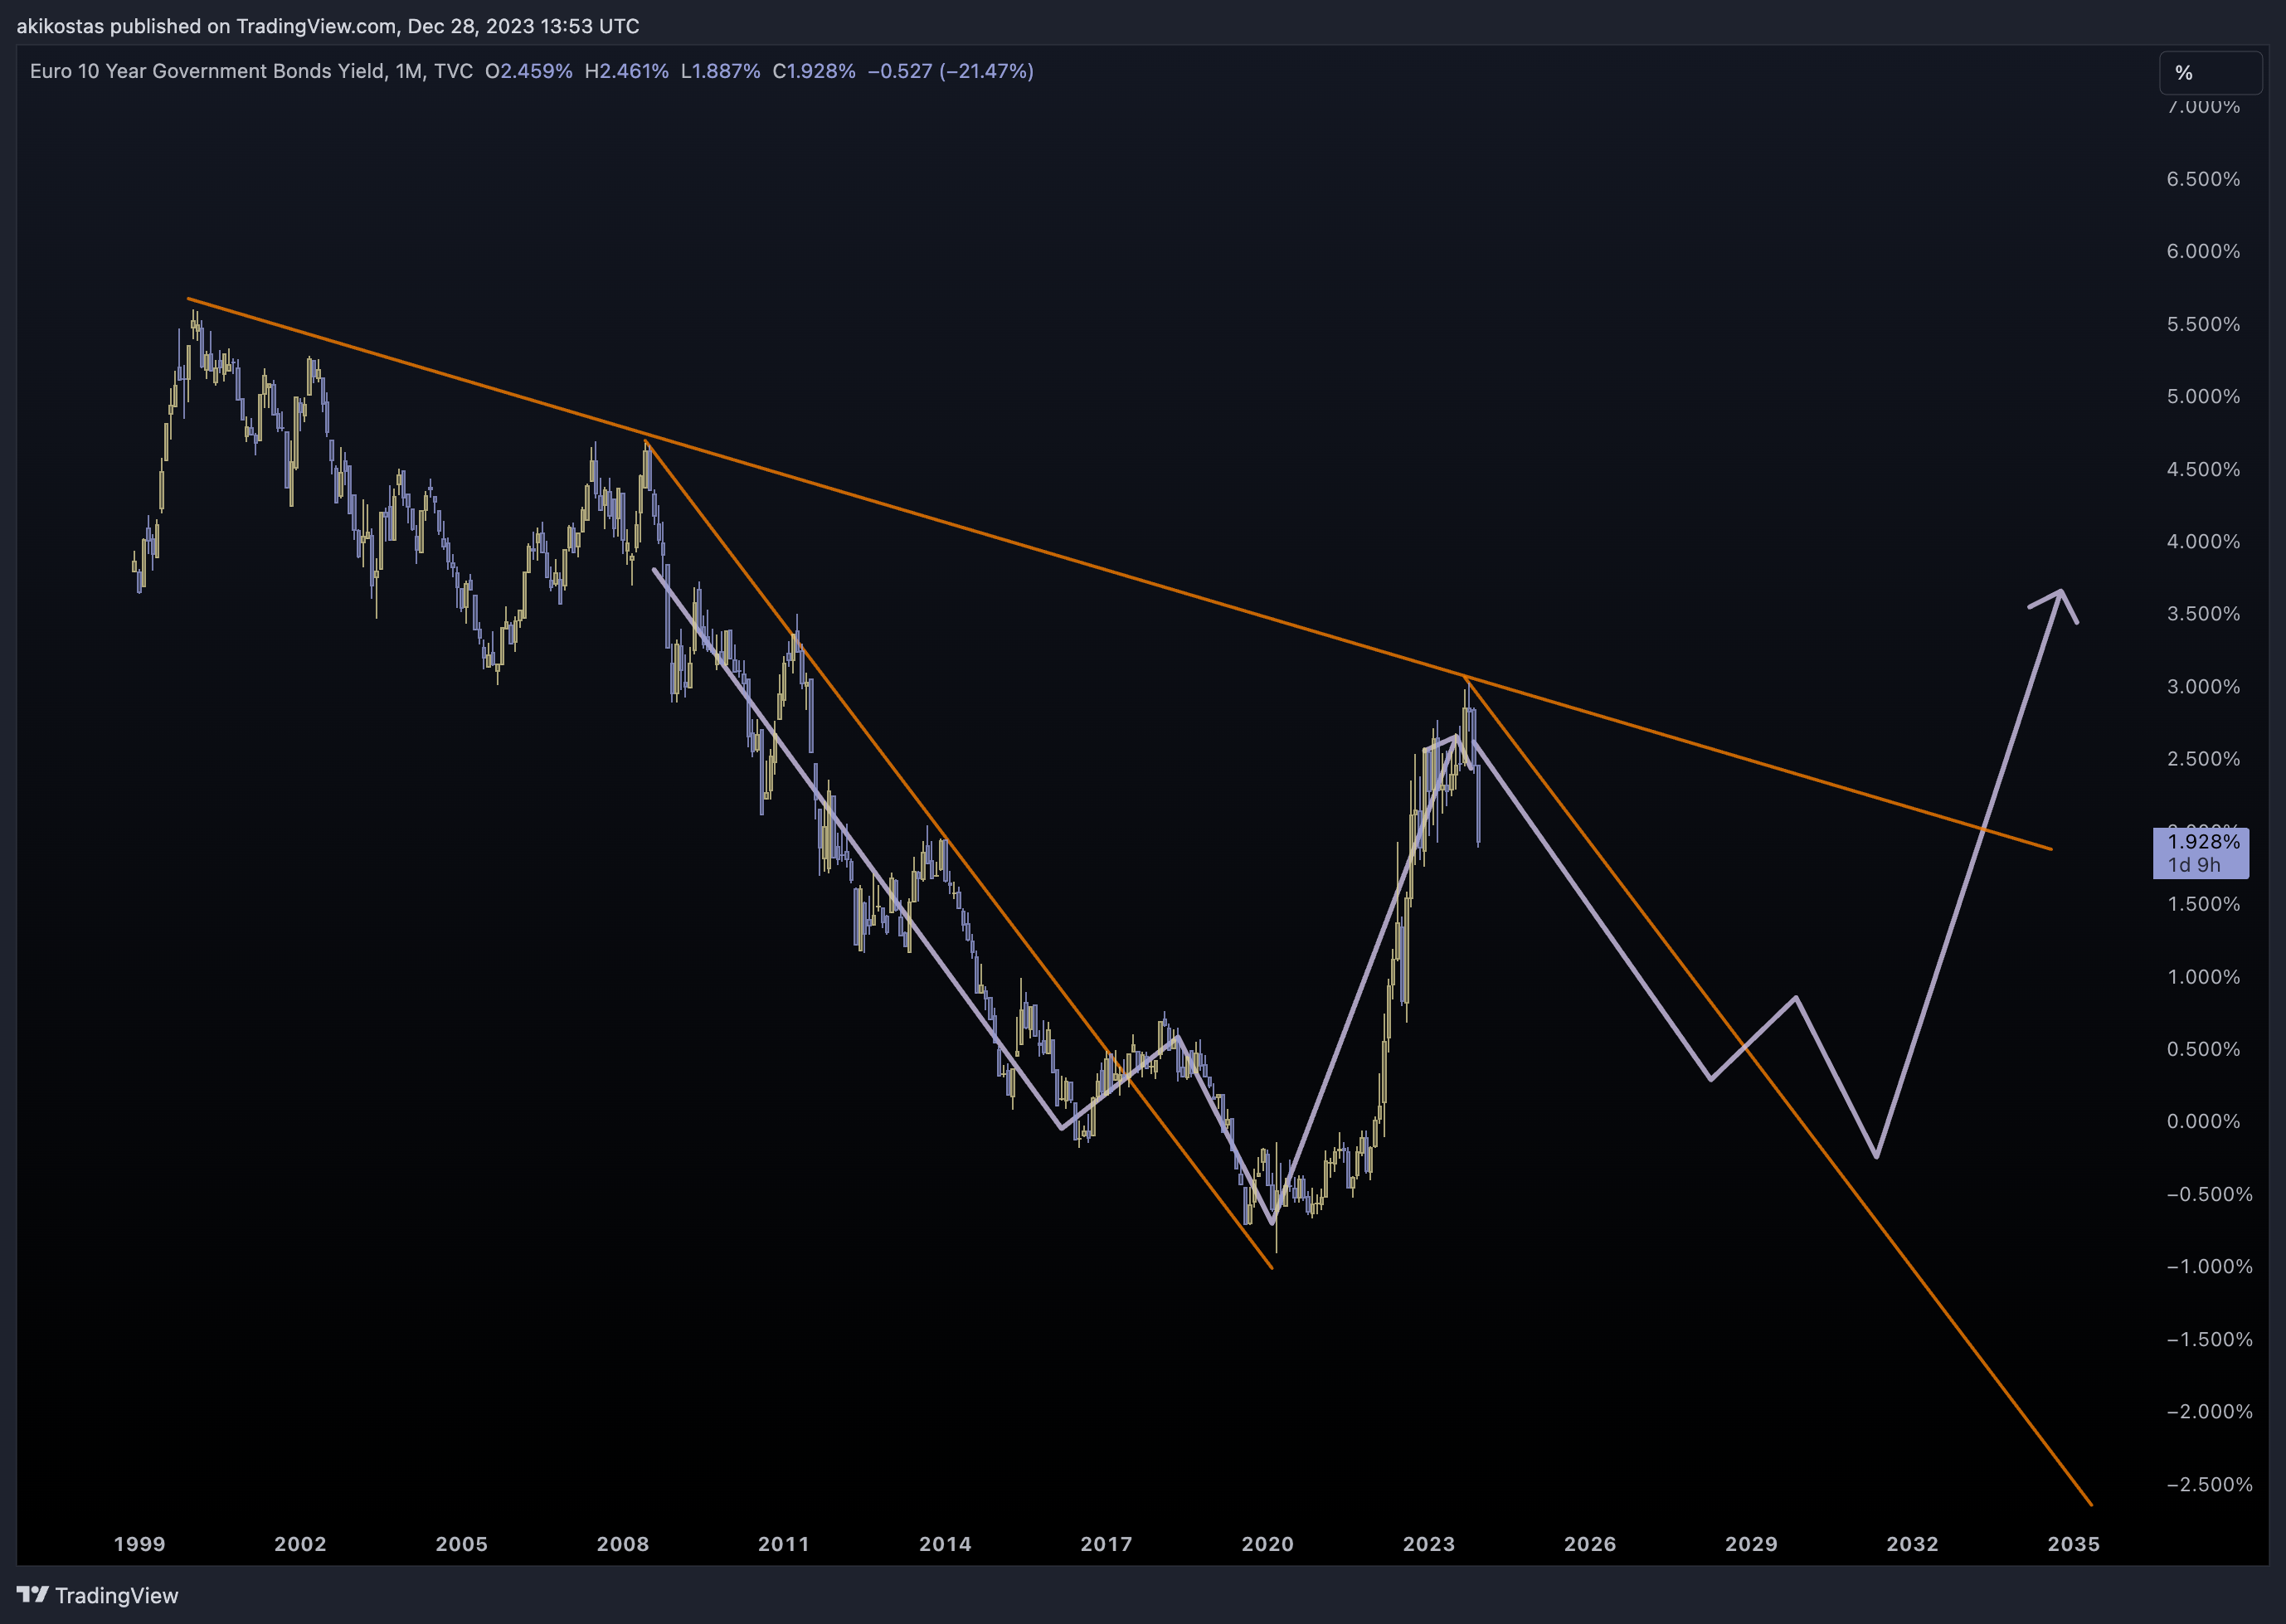Viewport: 2286px width, 1624px height.
Task: Click the 0.000% price axis label
Action: point(2204,1121)
